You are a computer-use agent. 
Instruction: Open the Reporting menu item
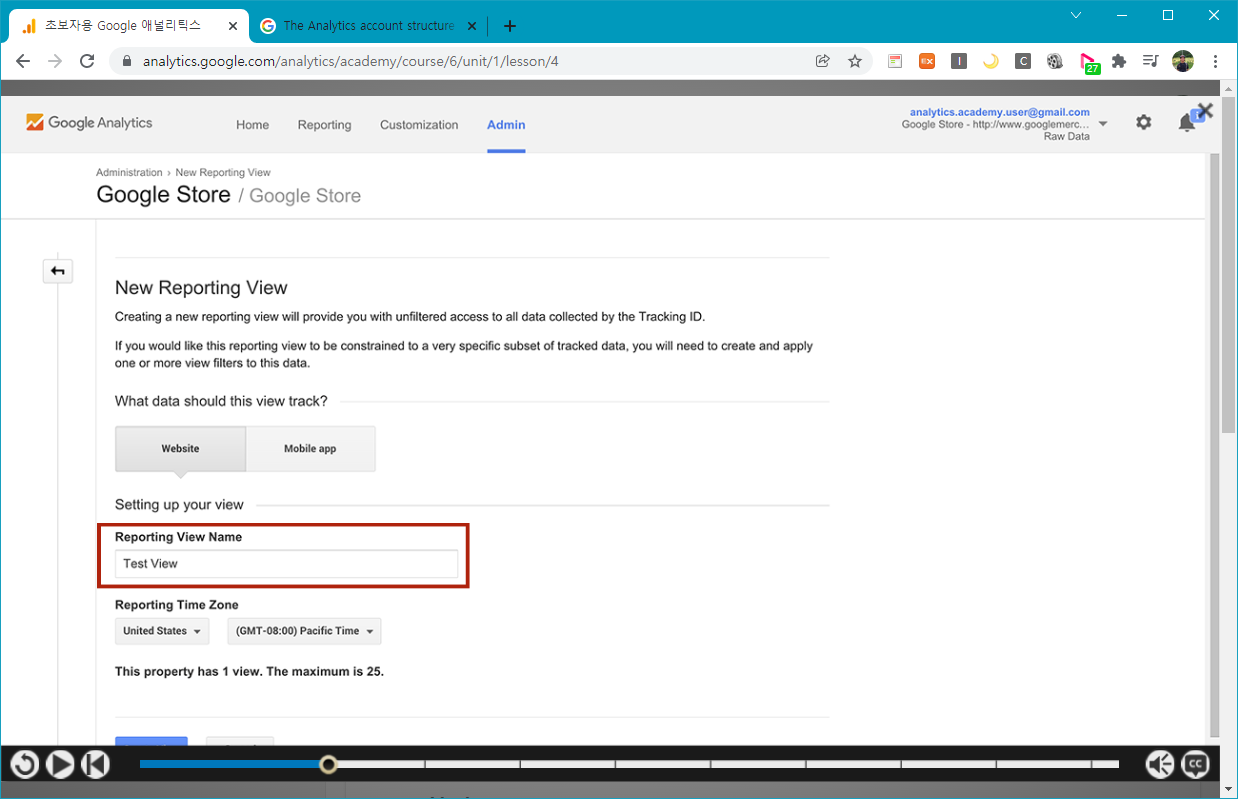pyautogui.click(x=324, y=125)
